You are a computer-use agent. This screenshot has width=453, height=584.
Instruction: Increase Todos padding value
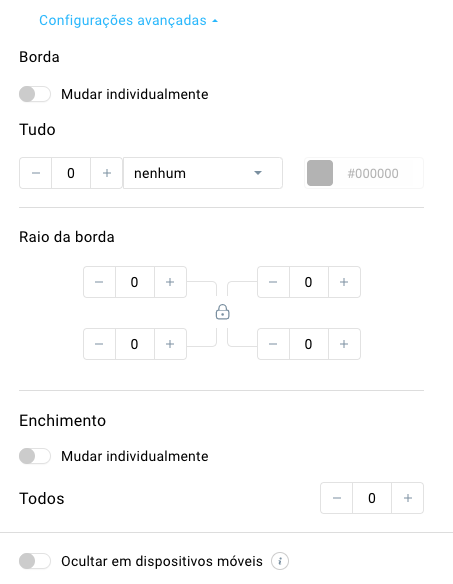point(408,498)
